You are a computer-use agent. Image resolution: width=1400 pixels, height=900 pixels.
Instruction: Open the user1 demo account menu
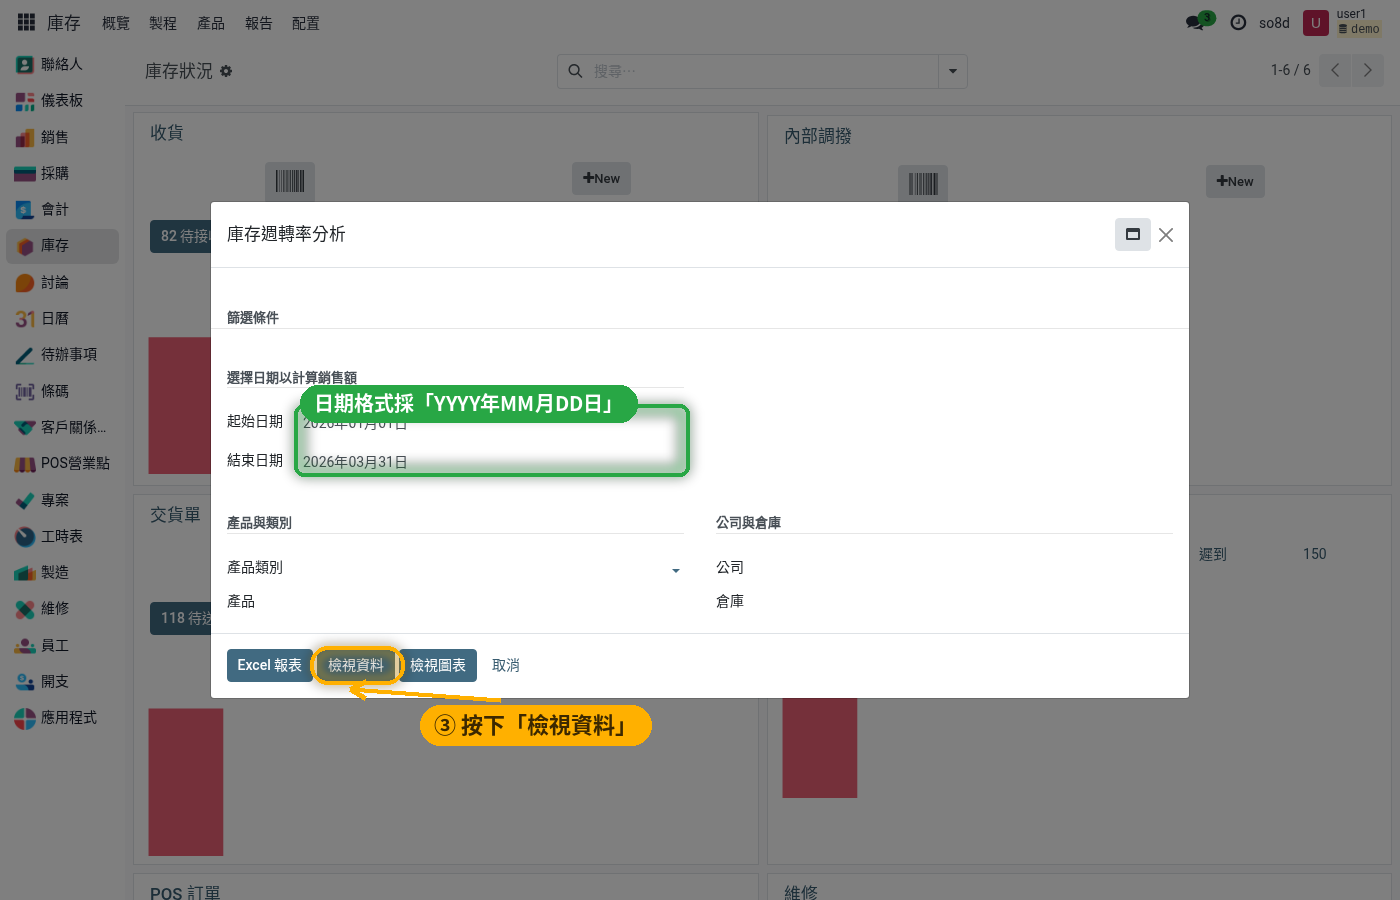point(1343,22)
